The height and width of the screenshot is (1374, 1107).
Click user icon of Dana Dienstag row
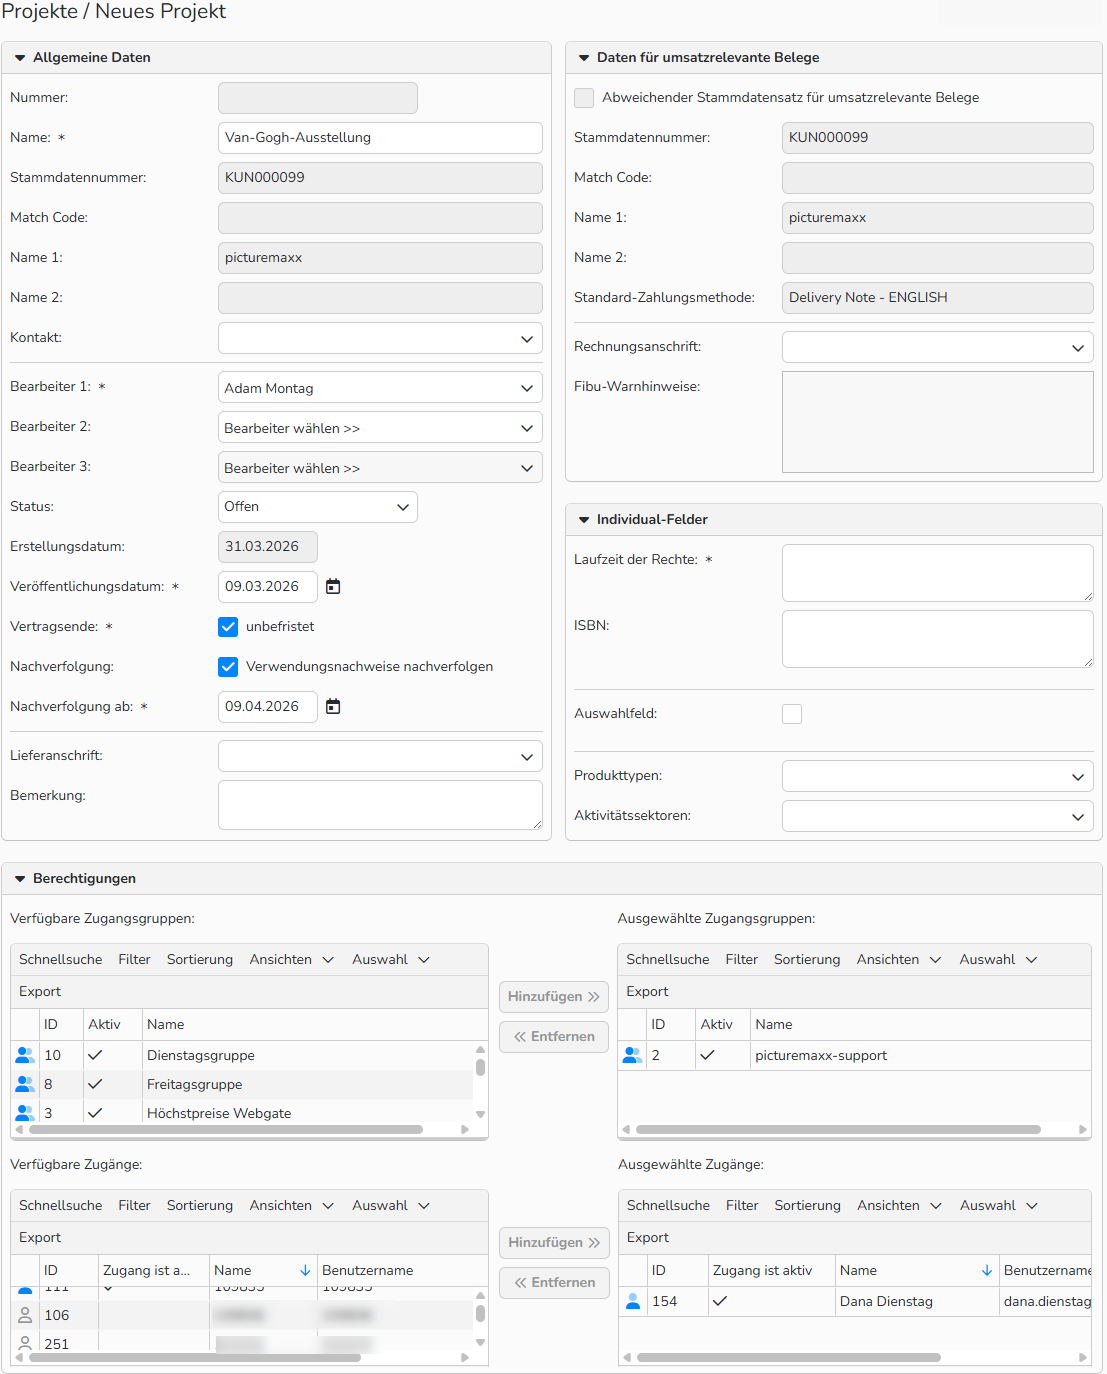click(x=632, y=1301)
